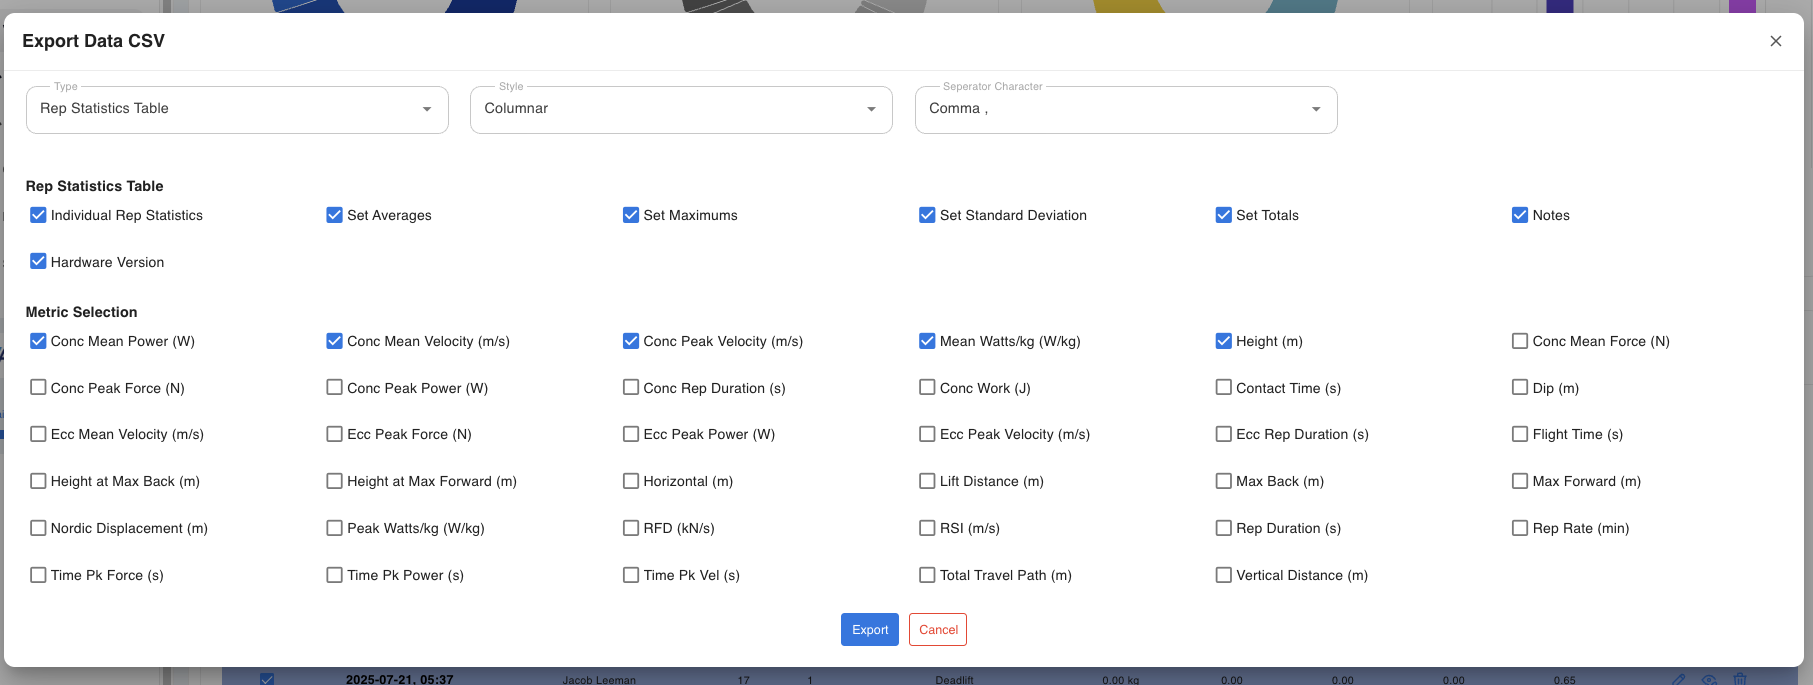Enable Conc Rep Duration (s) metric
1813x685 pixels.
[631, 388]
